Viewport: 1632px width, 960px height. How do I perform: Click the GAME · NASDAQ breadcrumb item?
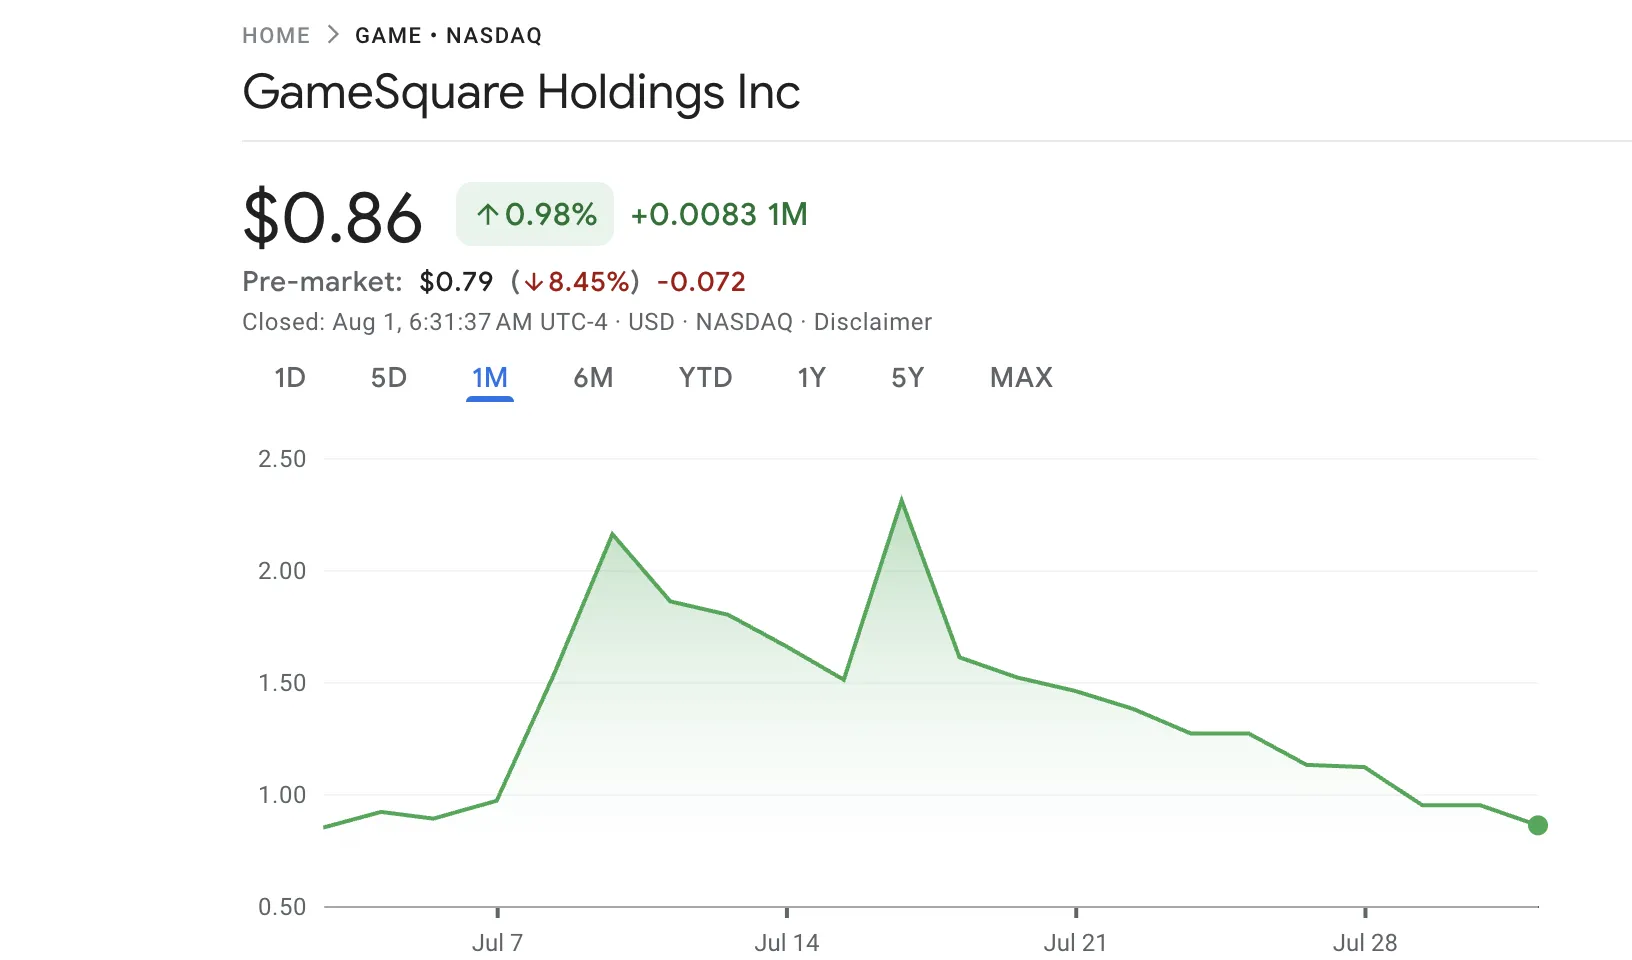tap(447, 35)
